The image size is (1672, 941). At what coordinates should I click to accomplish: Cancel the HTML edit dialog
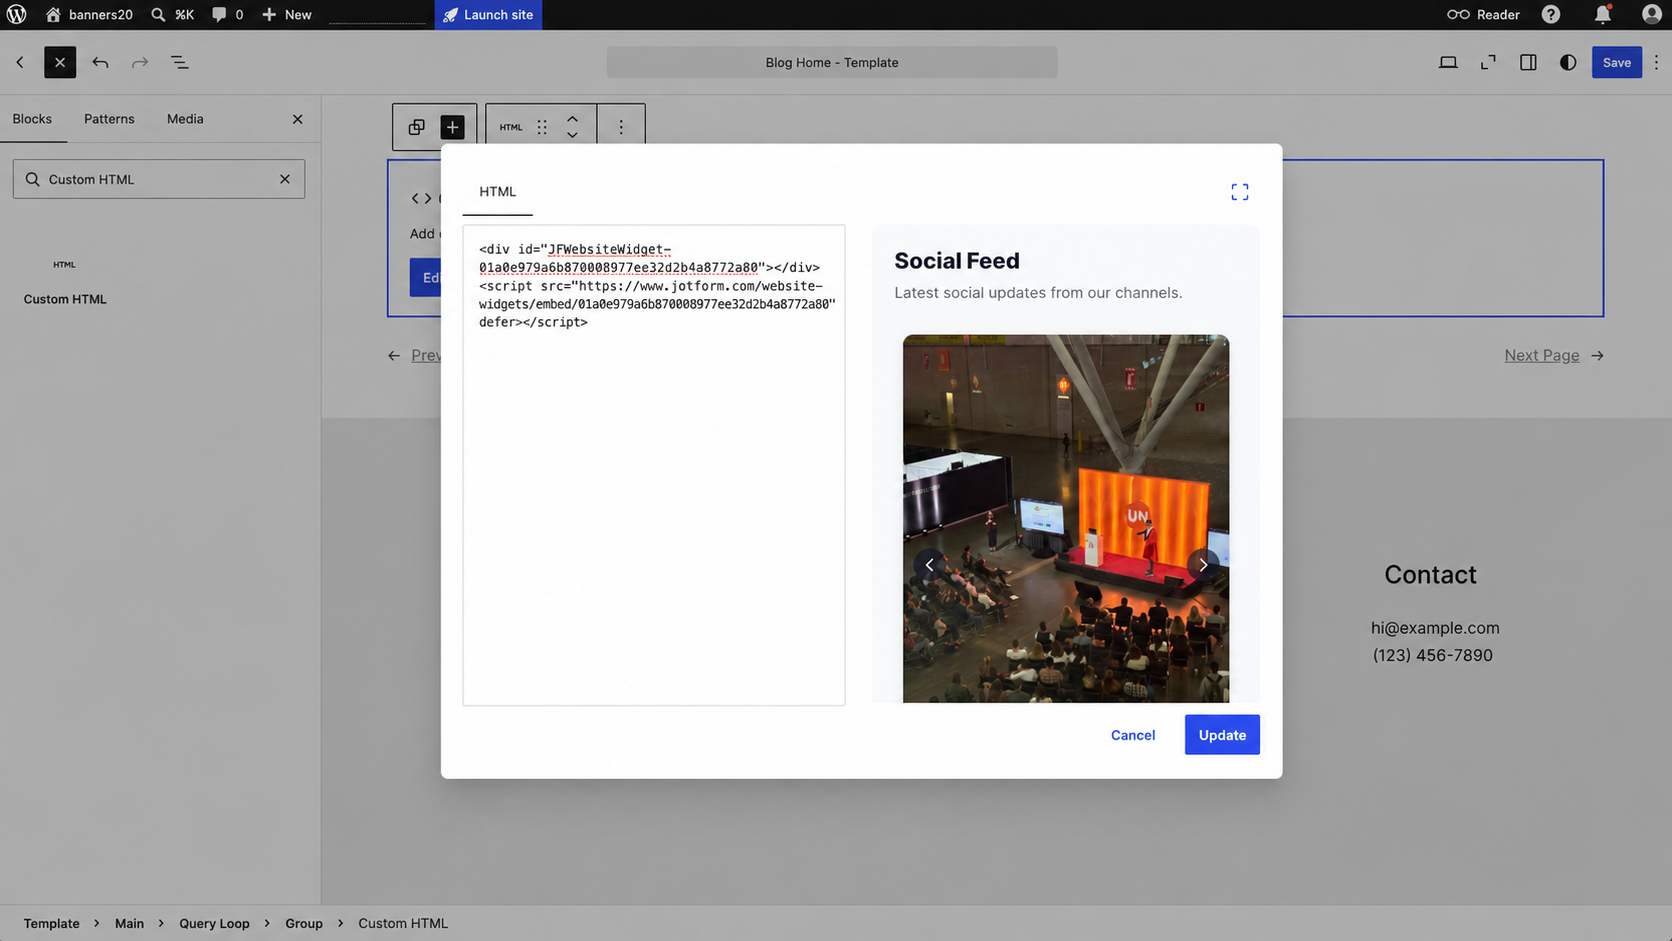pos(1133,735)
